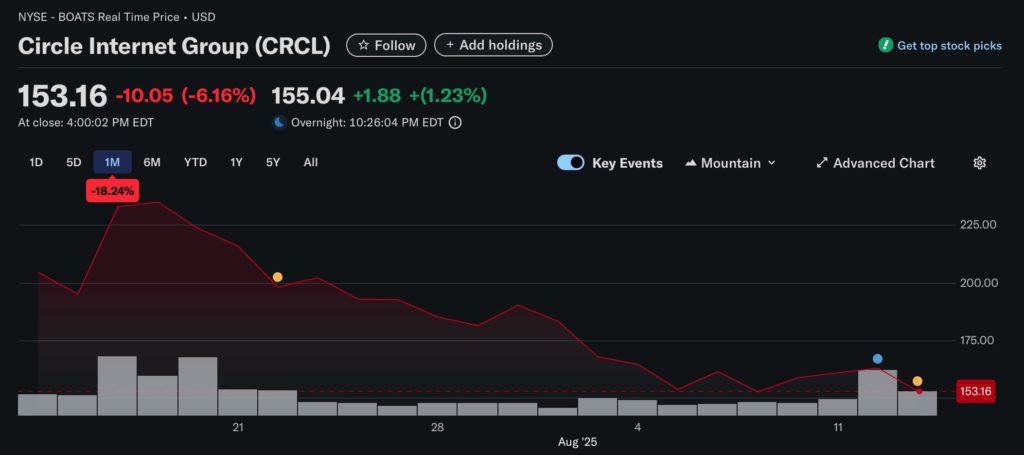Click the overnight price 155.04
The width and height of the screenshot is (1024, 455).
coord(308,96)
